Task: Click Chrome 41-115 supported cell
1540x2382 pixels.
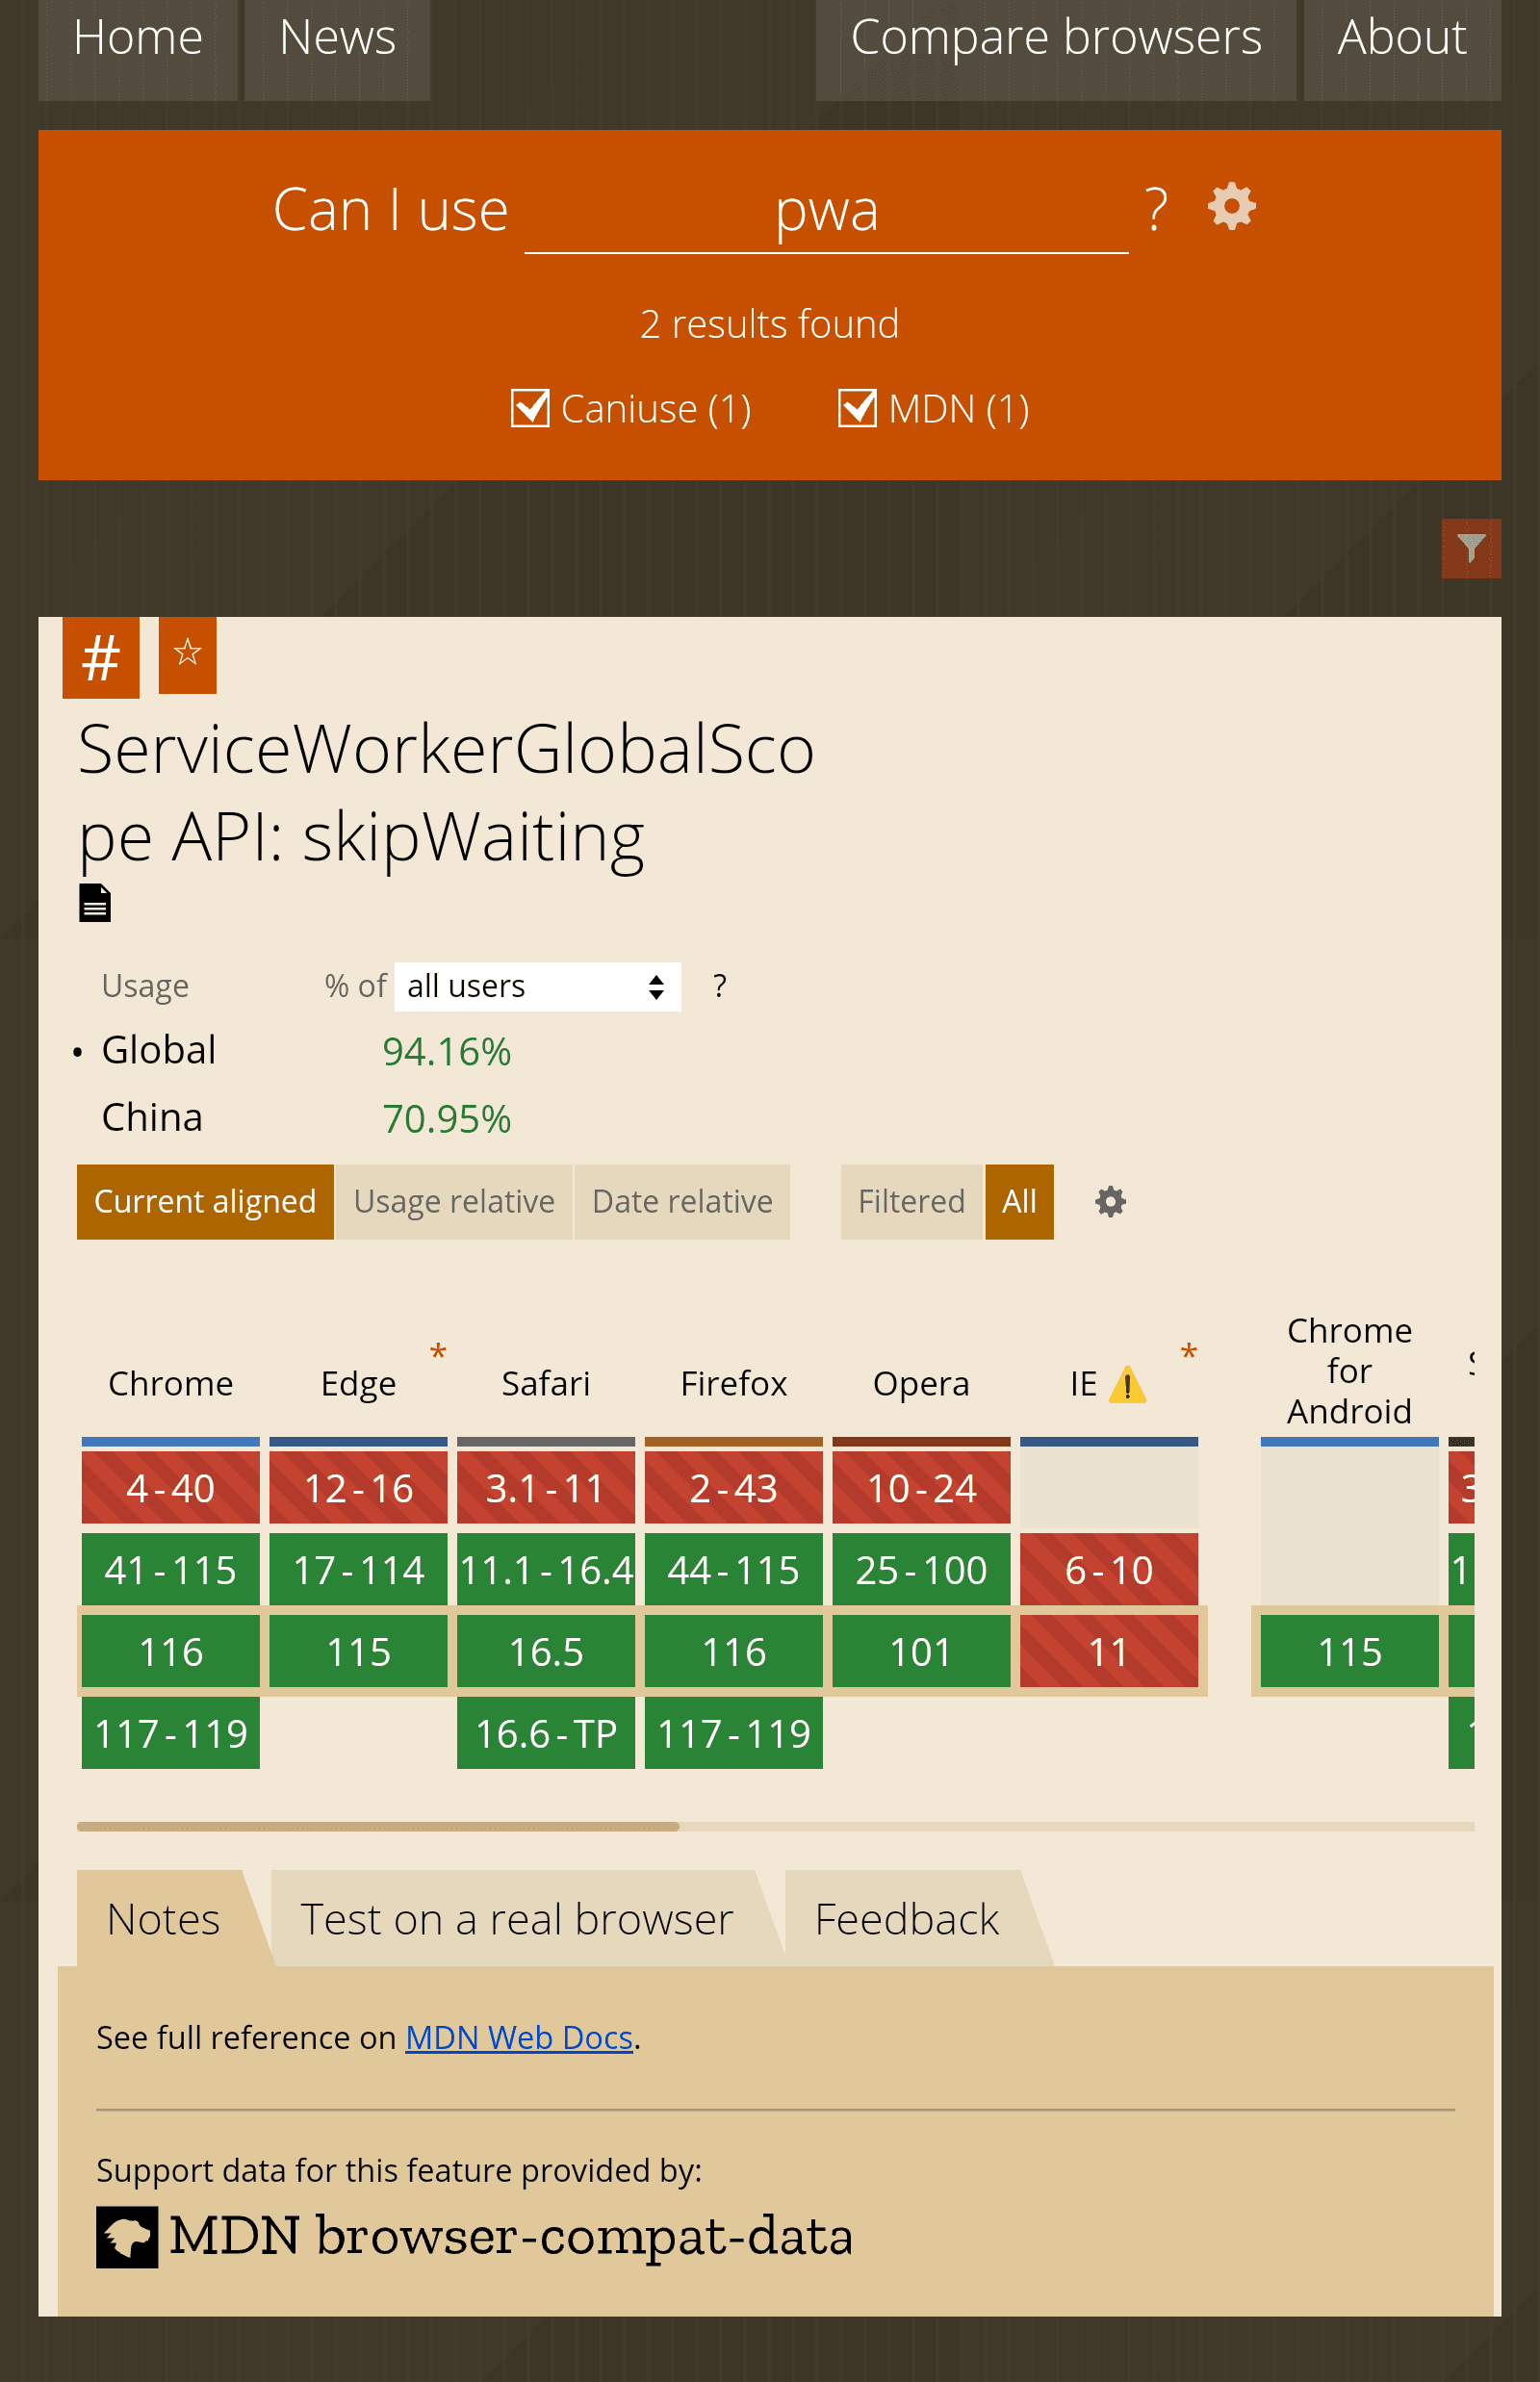Action: [x=171, y=1569]
